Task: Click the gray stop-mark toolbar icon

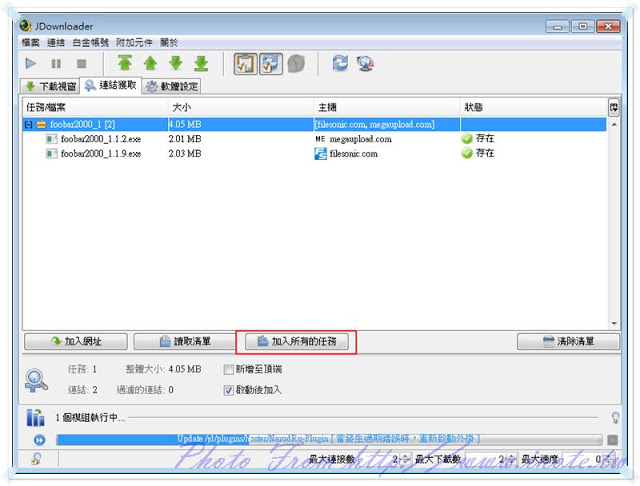Action: click(296, 64)
